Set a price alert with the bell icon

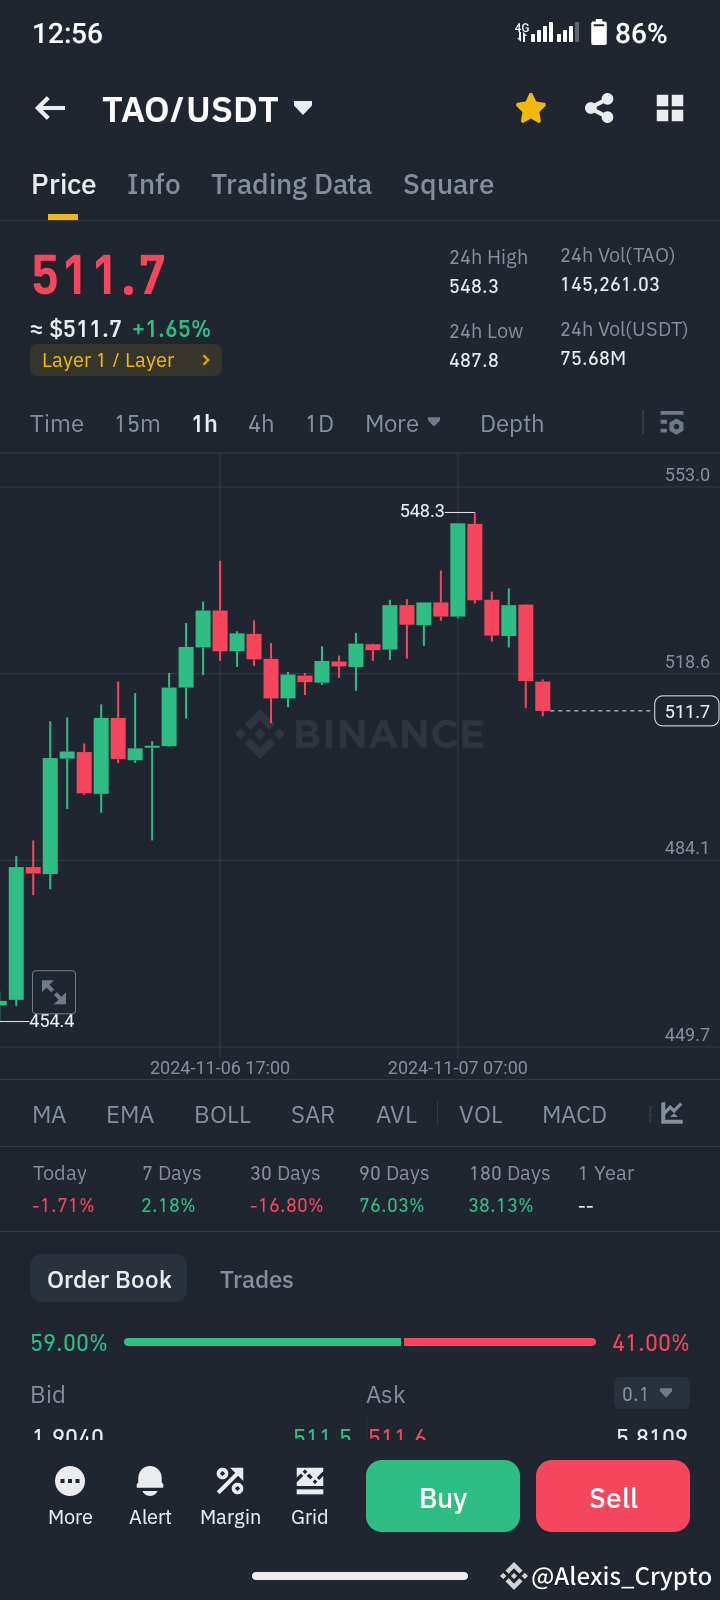(150, 1495)
